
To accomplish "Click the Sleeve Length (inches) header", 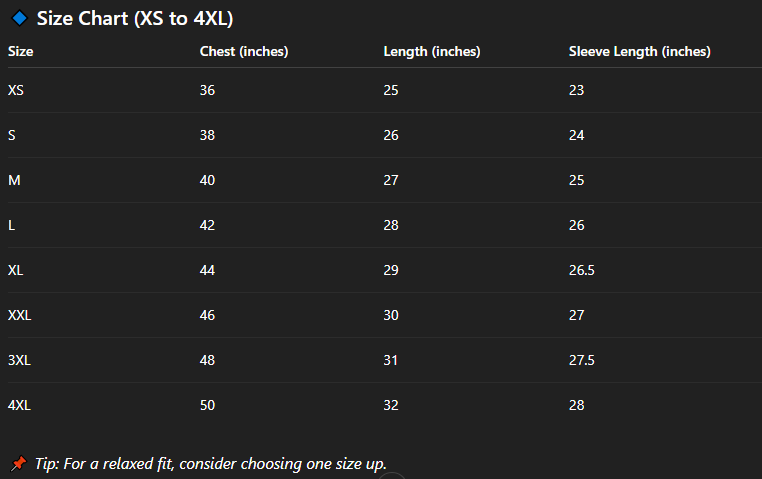I will pyautogui.click(x=639, y=52).
